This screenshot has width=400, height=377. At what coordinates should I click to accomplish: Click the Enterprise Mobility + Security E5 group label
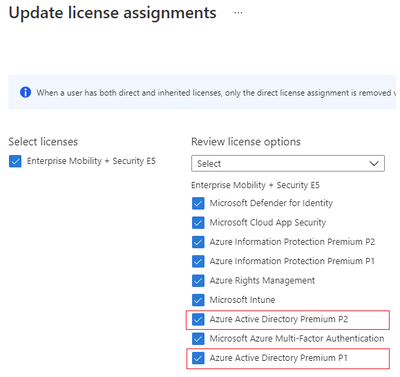pos(255,185)
